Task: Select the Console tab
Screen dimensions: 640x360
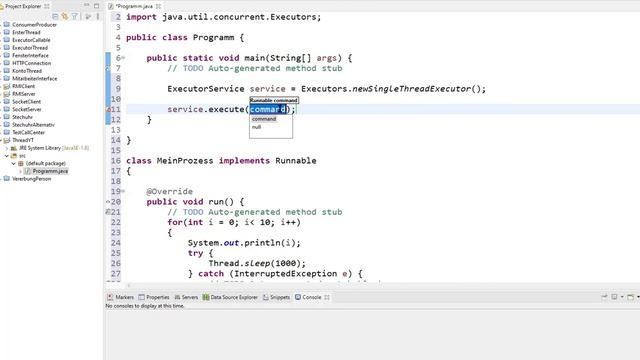Action: (x=308, y=297)
